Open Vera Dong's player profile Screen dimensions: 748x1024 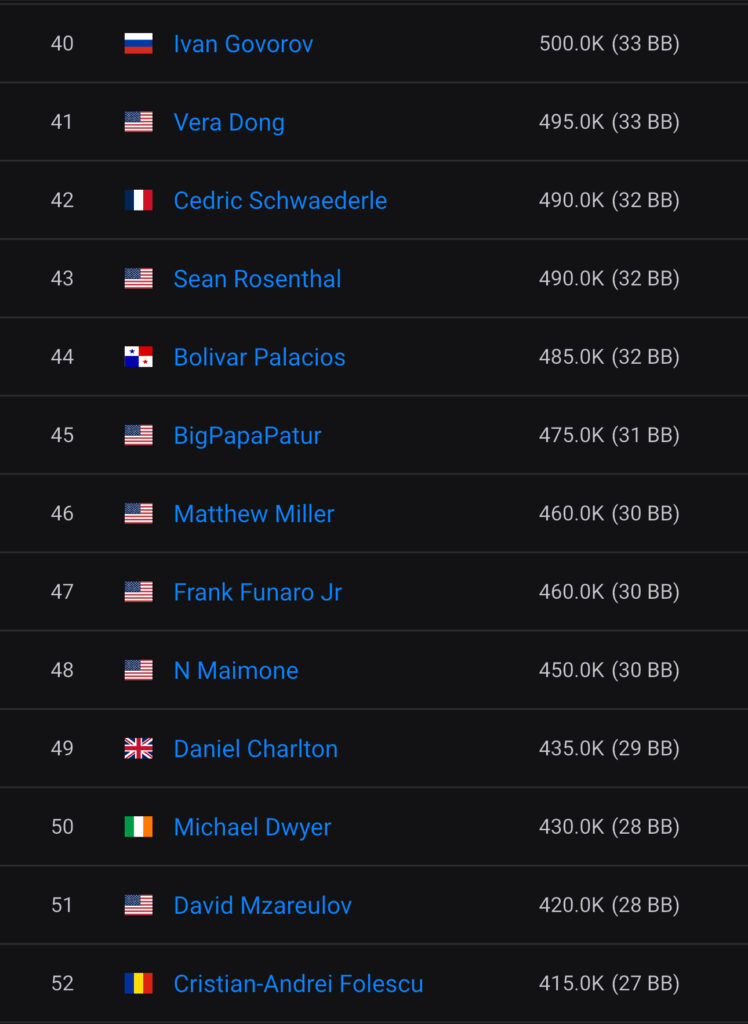coord(229,122)
